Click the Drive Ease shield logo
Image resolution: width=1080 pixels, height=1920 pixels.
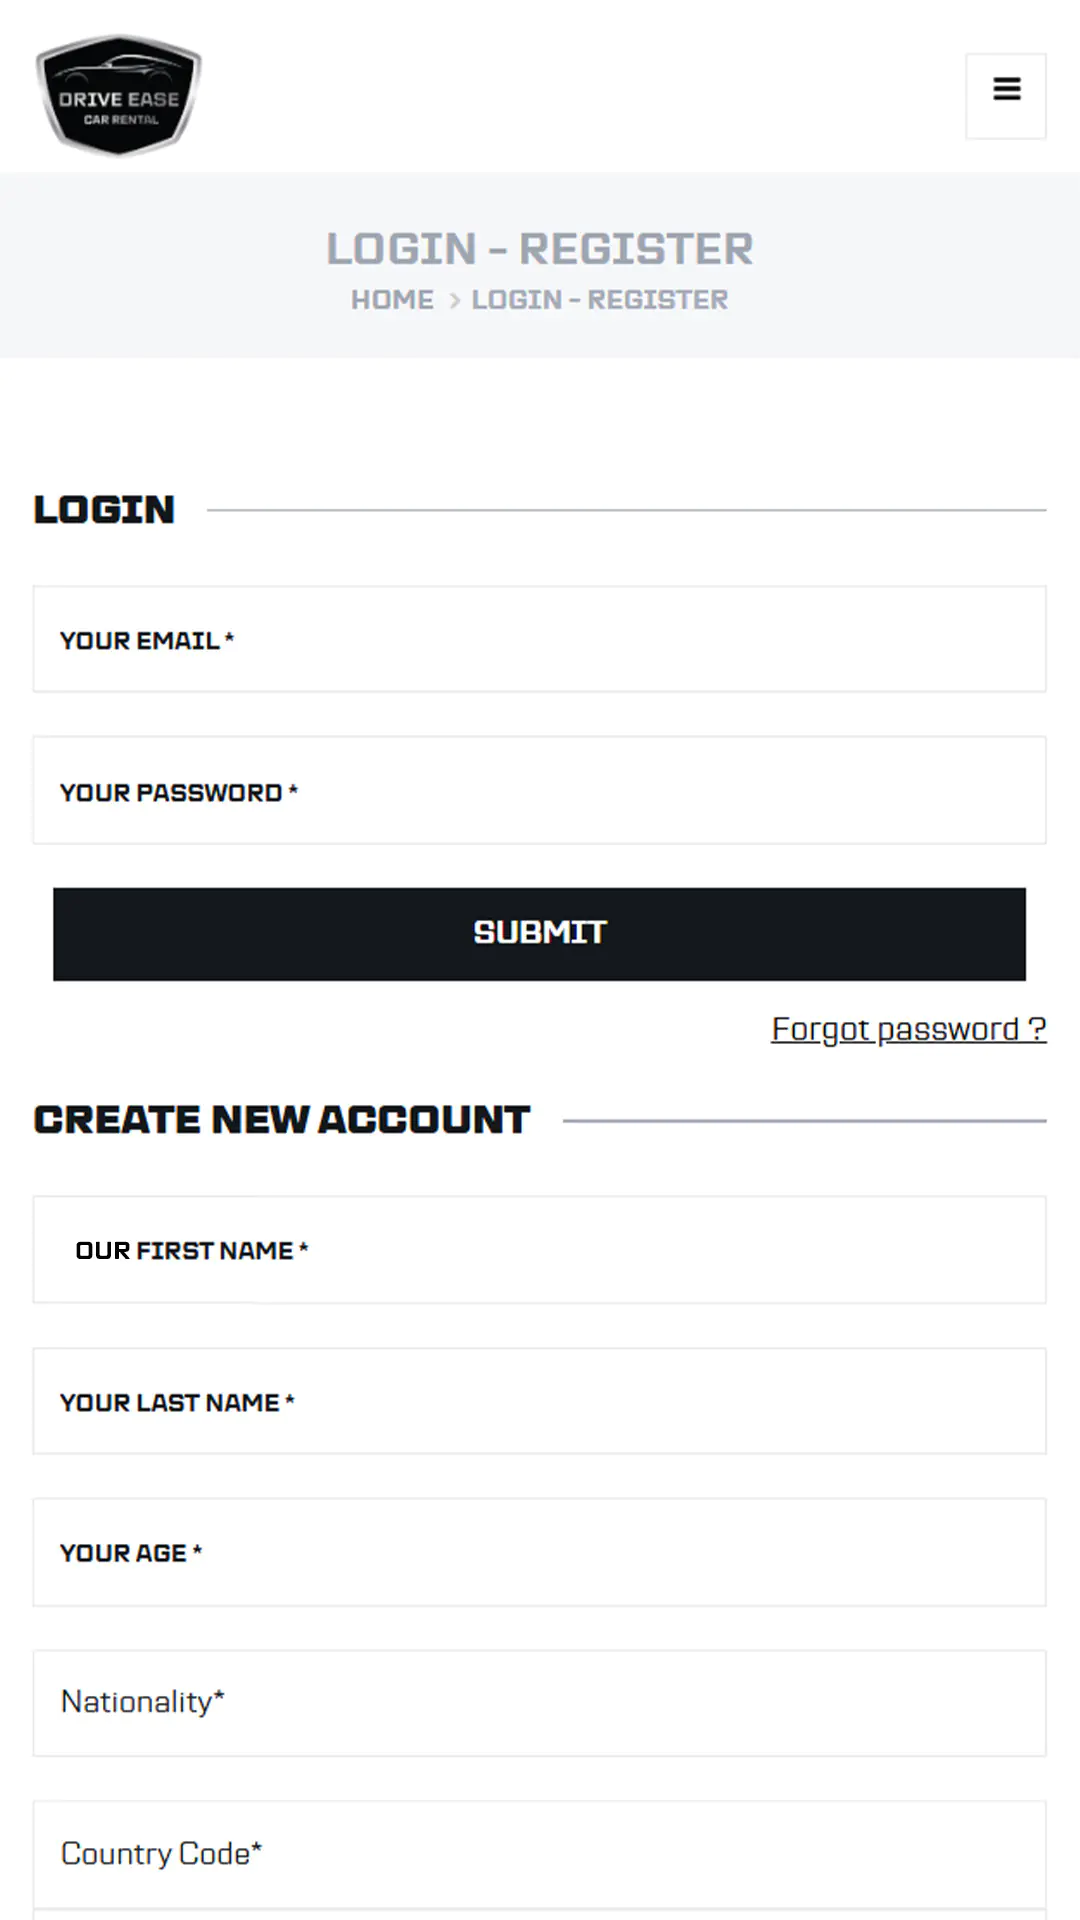(119, 95)
